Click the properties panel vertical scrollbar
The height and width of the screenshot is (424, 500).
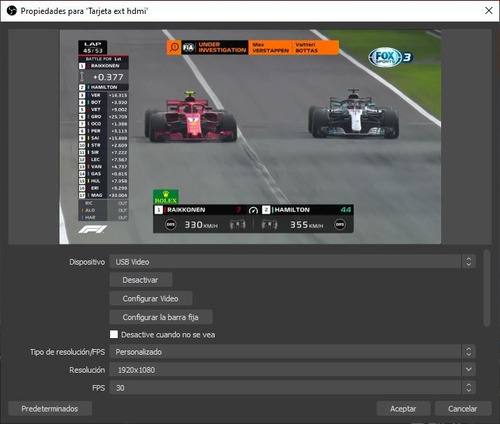coord(487,288)
